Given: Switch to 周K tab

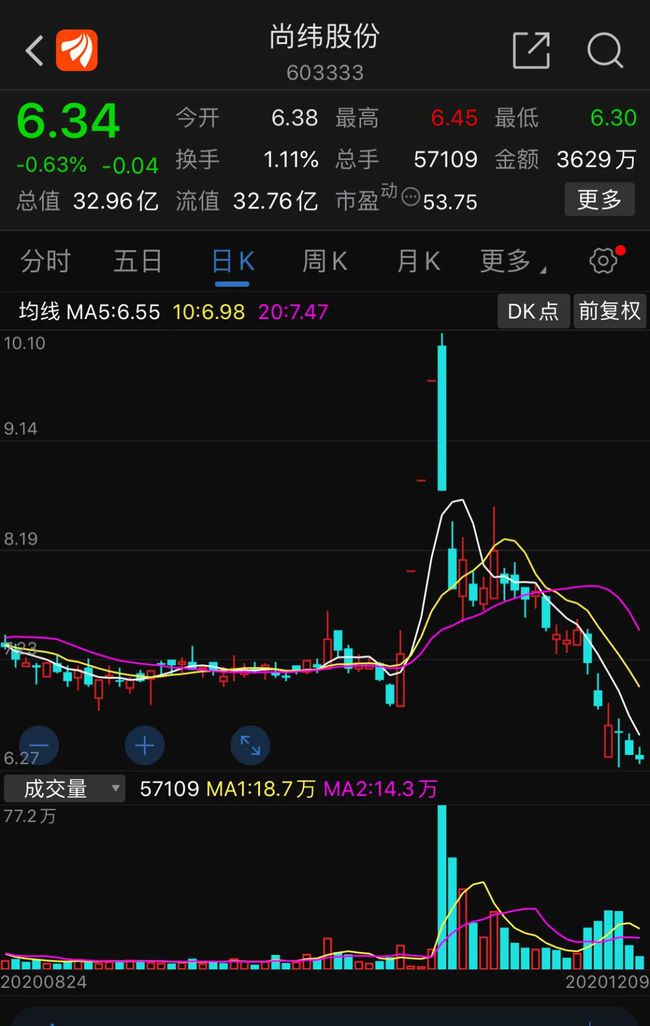Looking at the screenshot, I should pos(325,261).
